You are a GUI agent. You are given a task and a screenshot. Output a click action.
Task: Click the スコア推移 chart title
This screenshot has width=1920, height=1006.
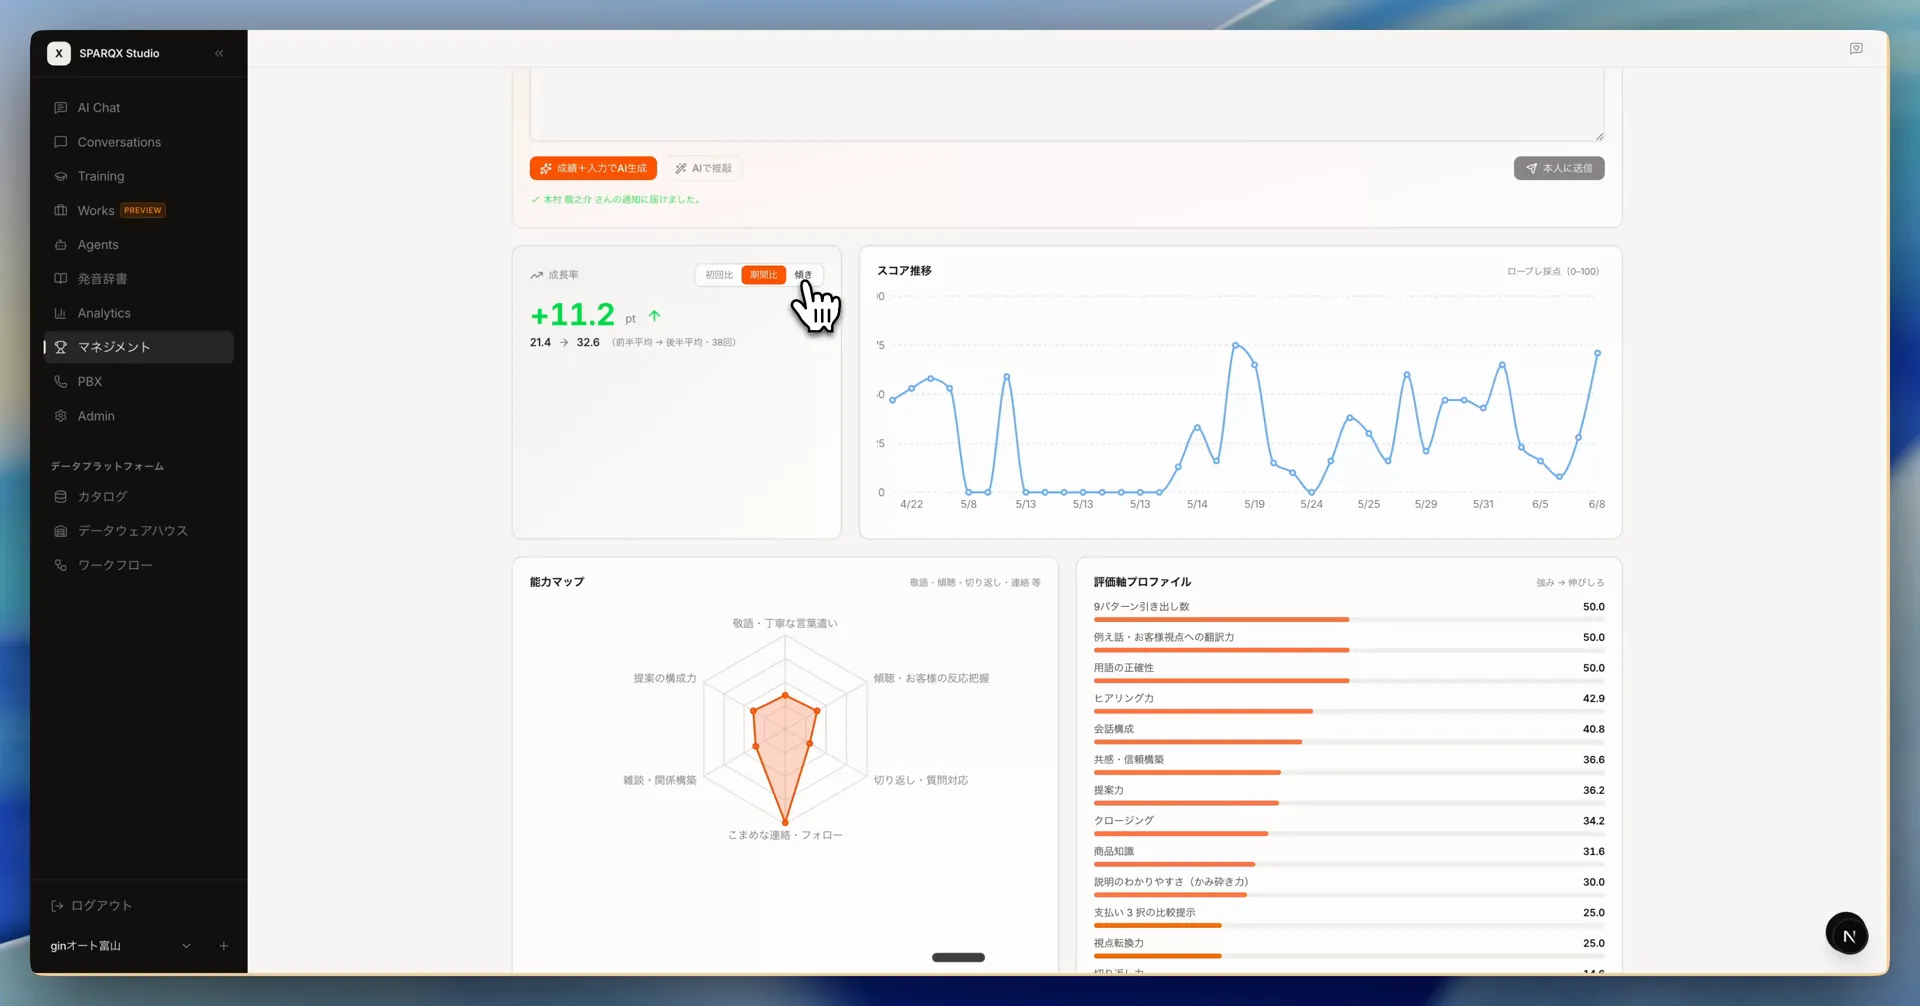[904, 271]
